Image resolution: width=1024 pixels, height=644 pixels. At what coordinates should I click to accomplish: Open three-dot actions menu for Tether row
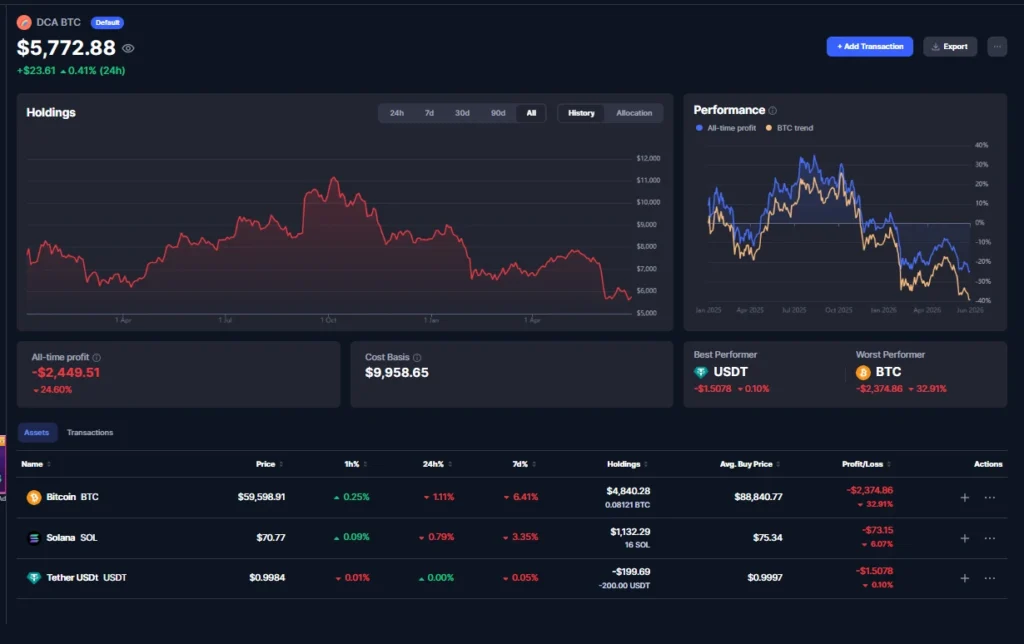point(990,578)
